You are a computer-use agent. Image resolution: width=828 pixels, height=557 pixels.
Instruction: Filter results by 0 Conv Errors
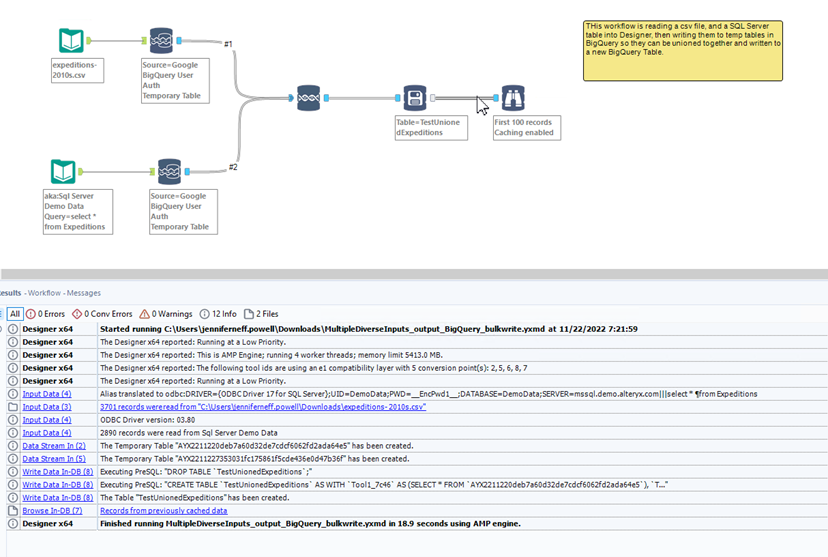(102, 314)
